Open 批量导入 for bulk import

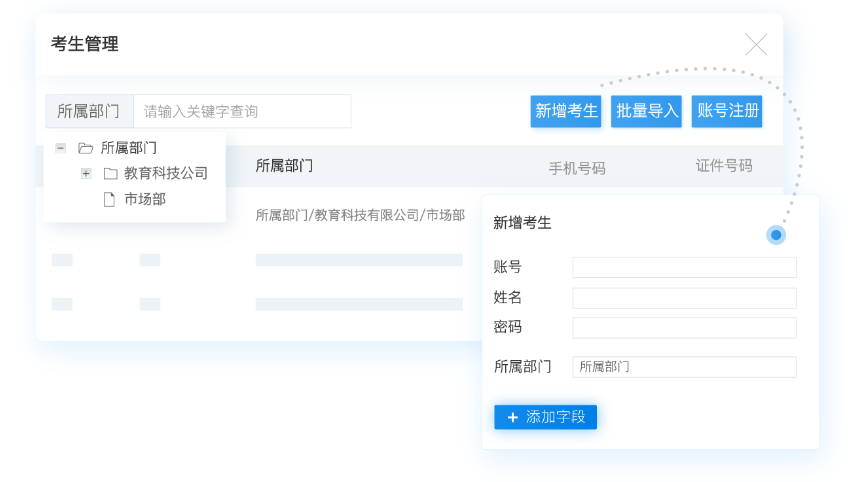tap(647, 111)
